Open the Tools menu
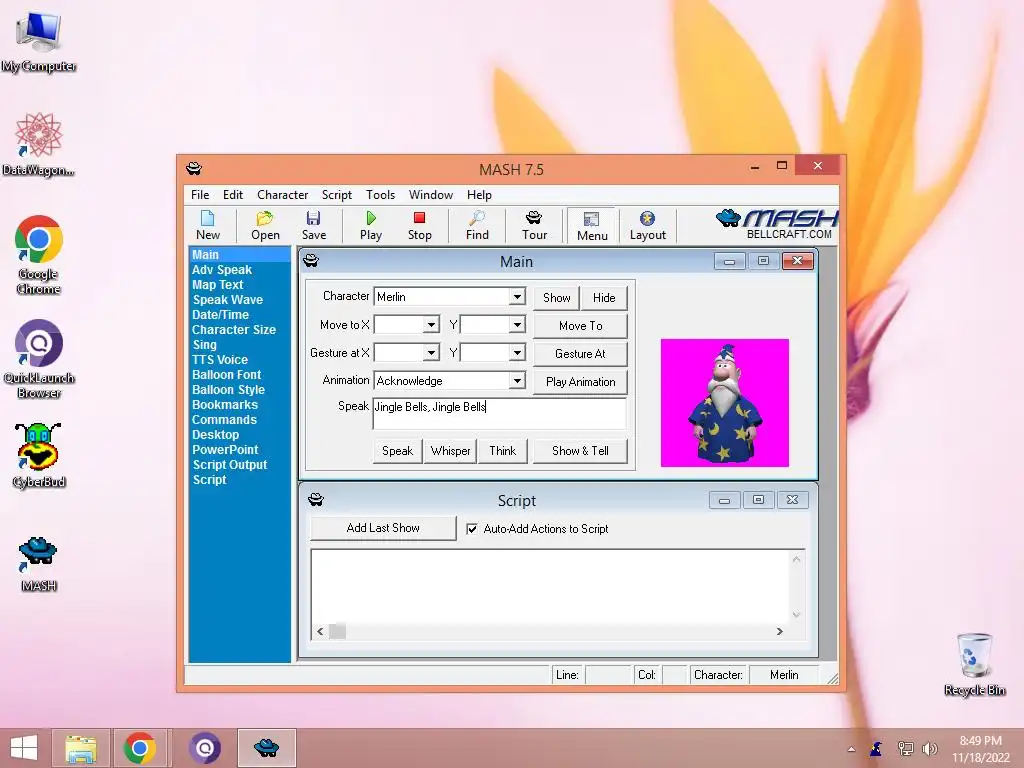This screenshot has height=768, width=1024. 380,195
